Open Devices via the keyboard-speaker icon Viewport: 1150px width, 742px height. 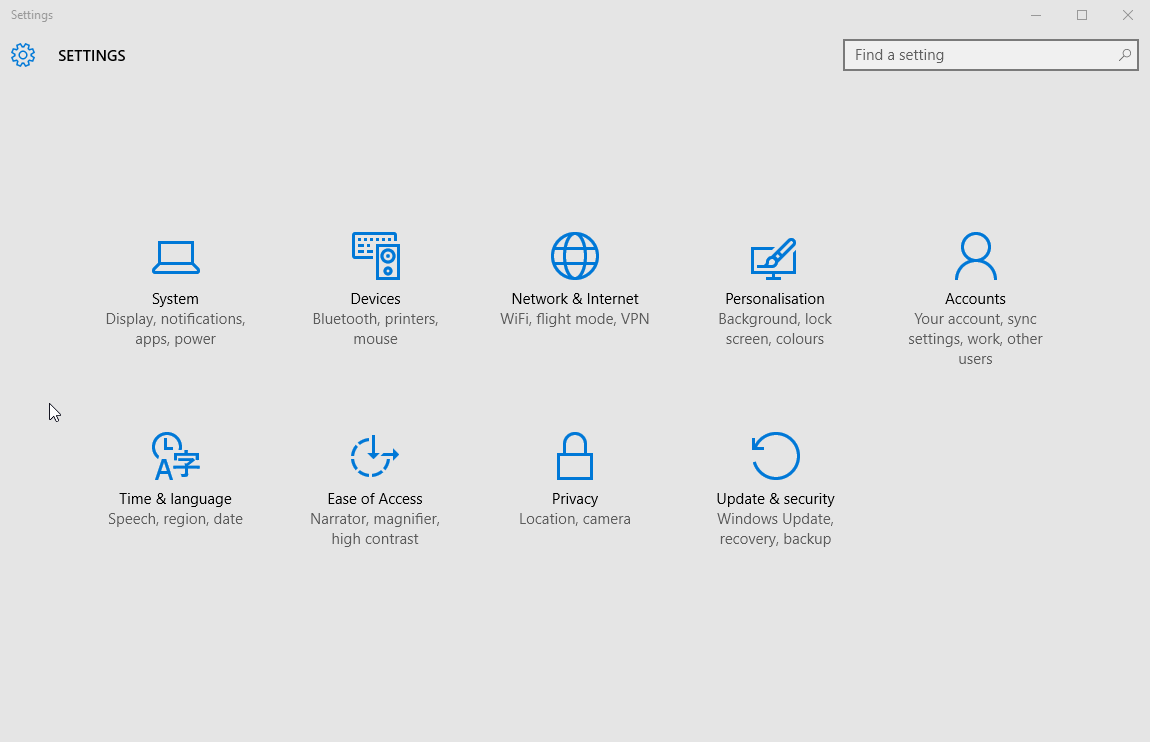(375, 256)
